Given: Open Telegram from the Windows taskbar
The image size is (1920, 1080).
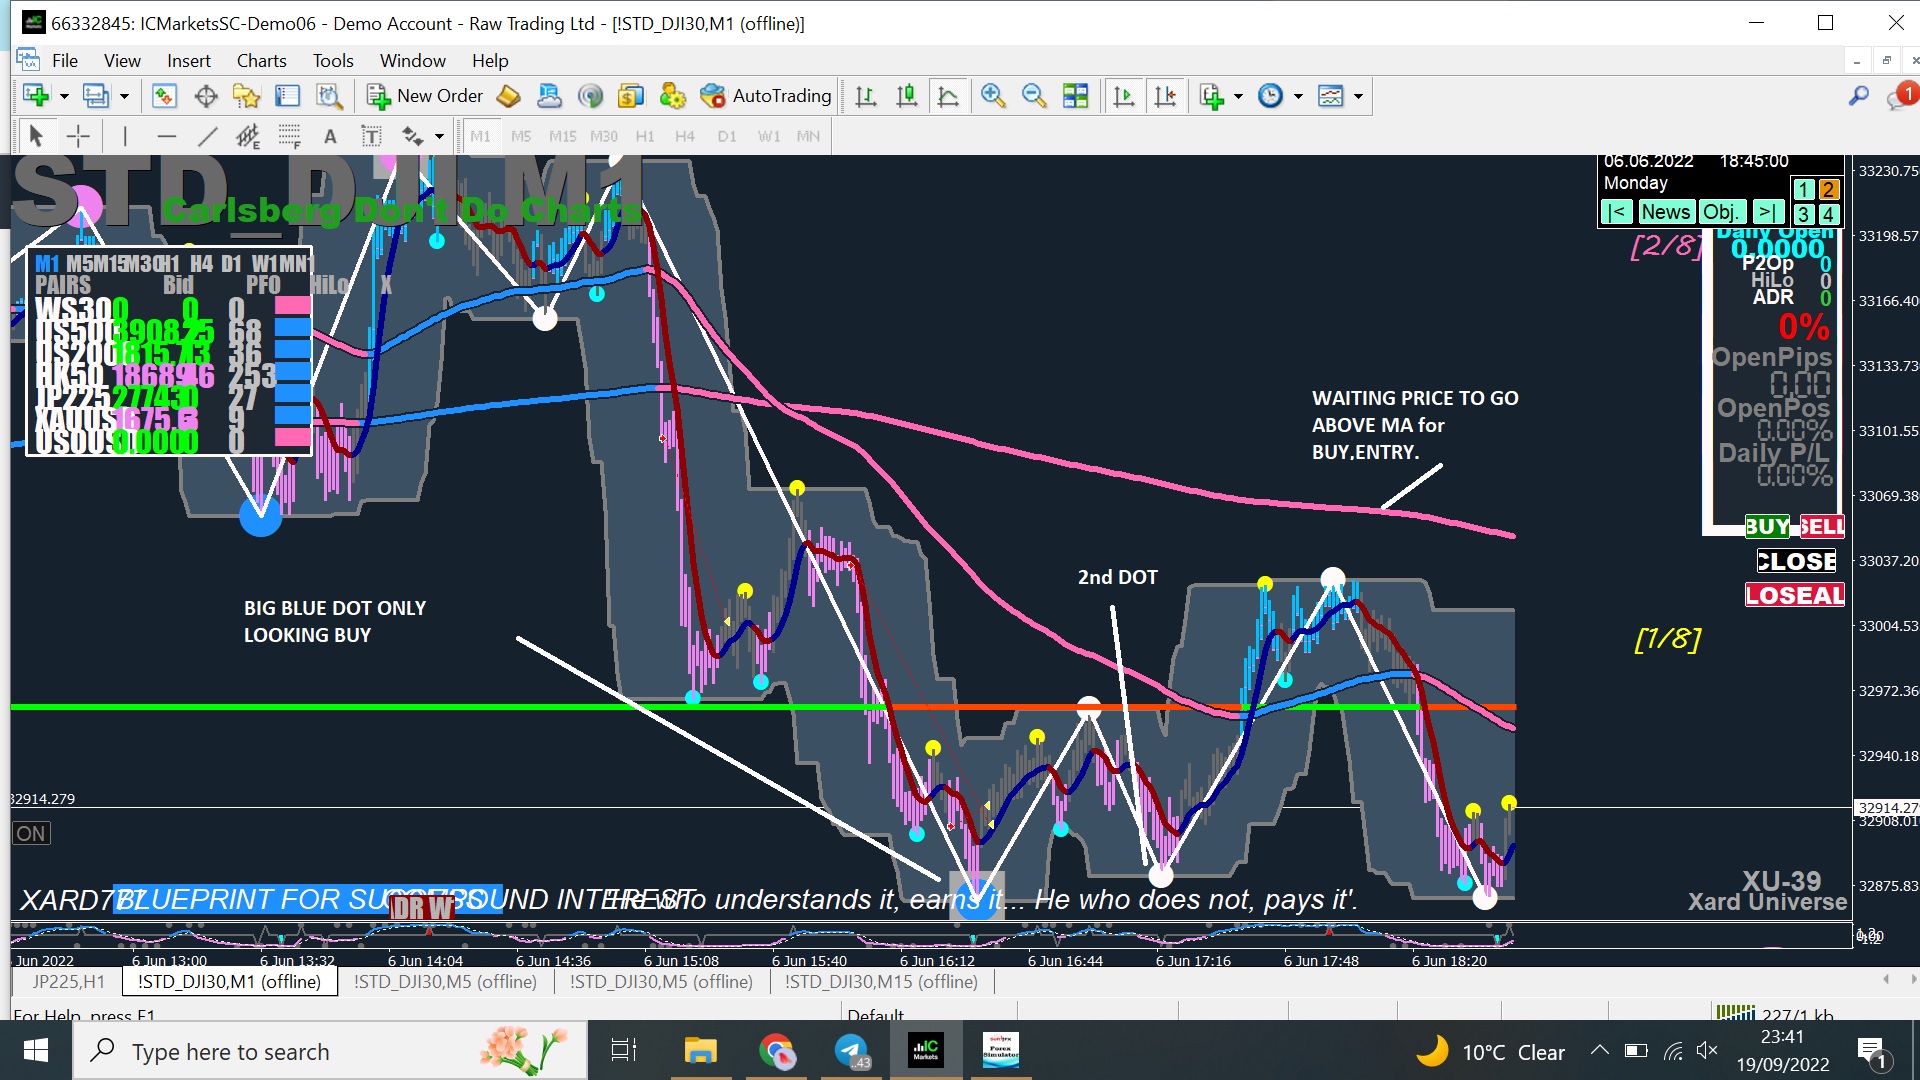Looking at the screenshot, I should 851,1051.
